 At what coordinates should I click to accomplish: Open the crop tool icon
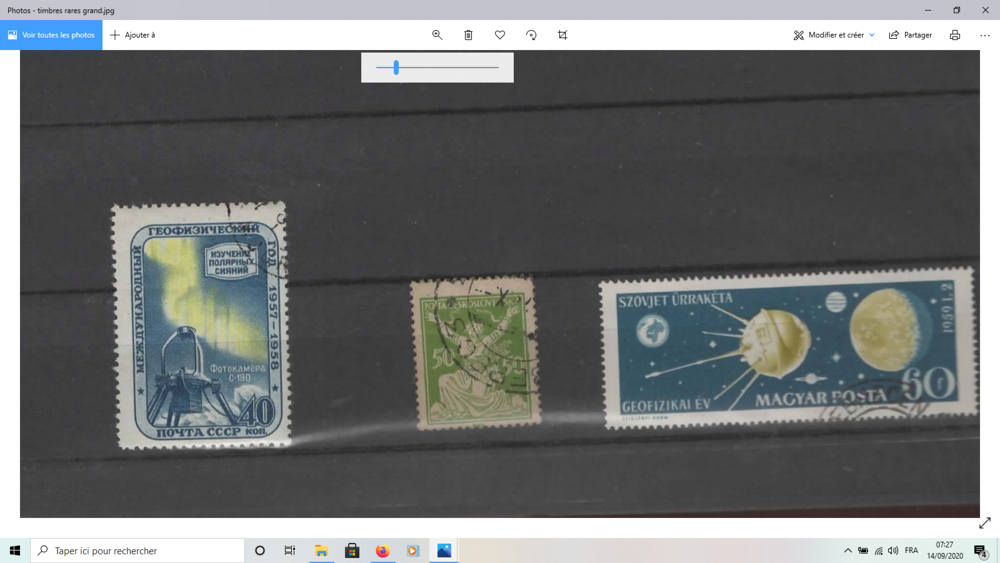562,35
